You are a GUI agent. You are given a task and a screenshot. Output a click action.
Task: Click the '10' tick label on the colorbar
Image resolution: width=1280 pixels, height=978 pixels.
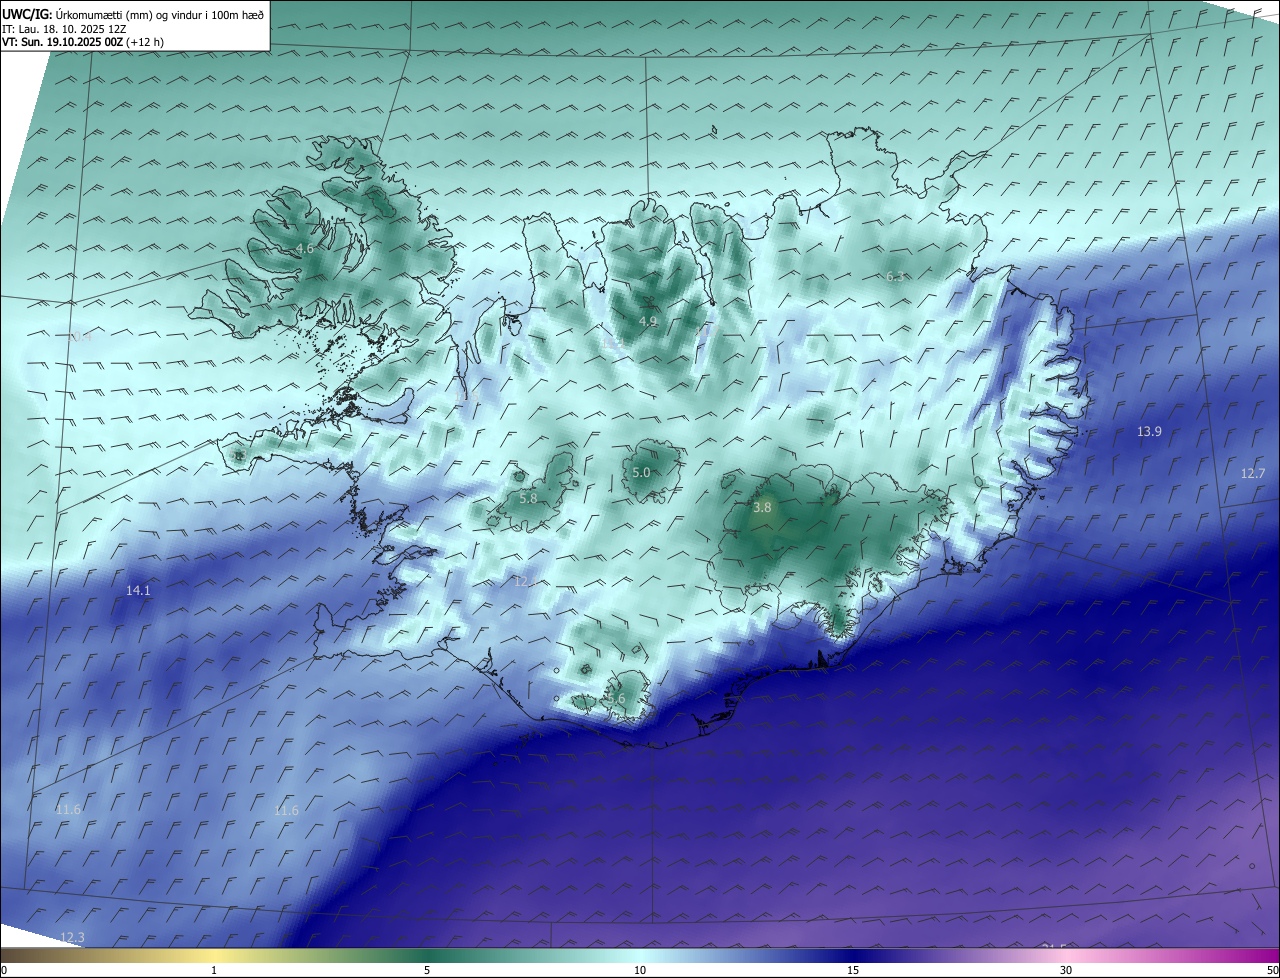click(x=640, y=970)
